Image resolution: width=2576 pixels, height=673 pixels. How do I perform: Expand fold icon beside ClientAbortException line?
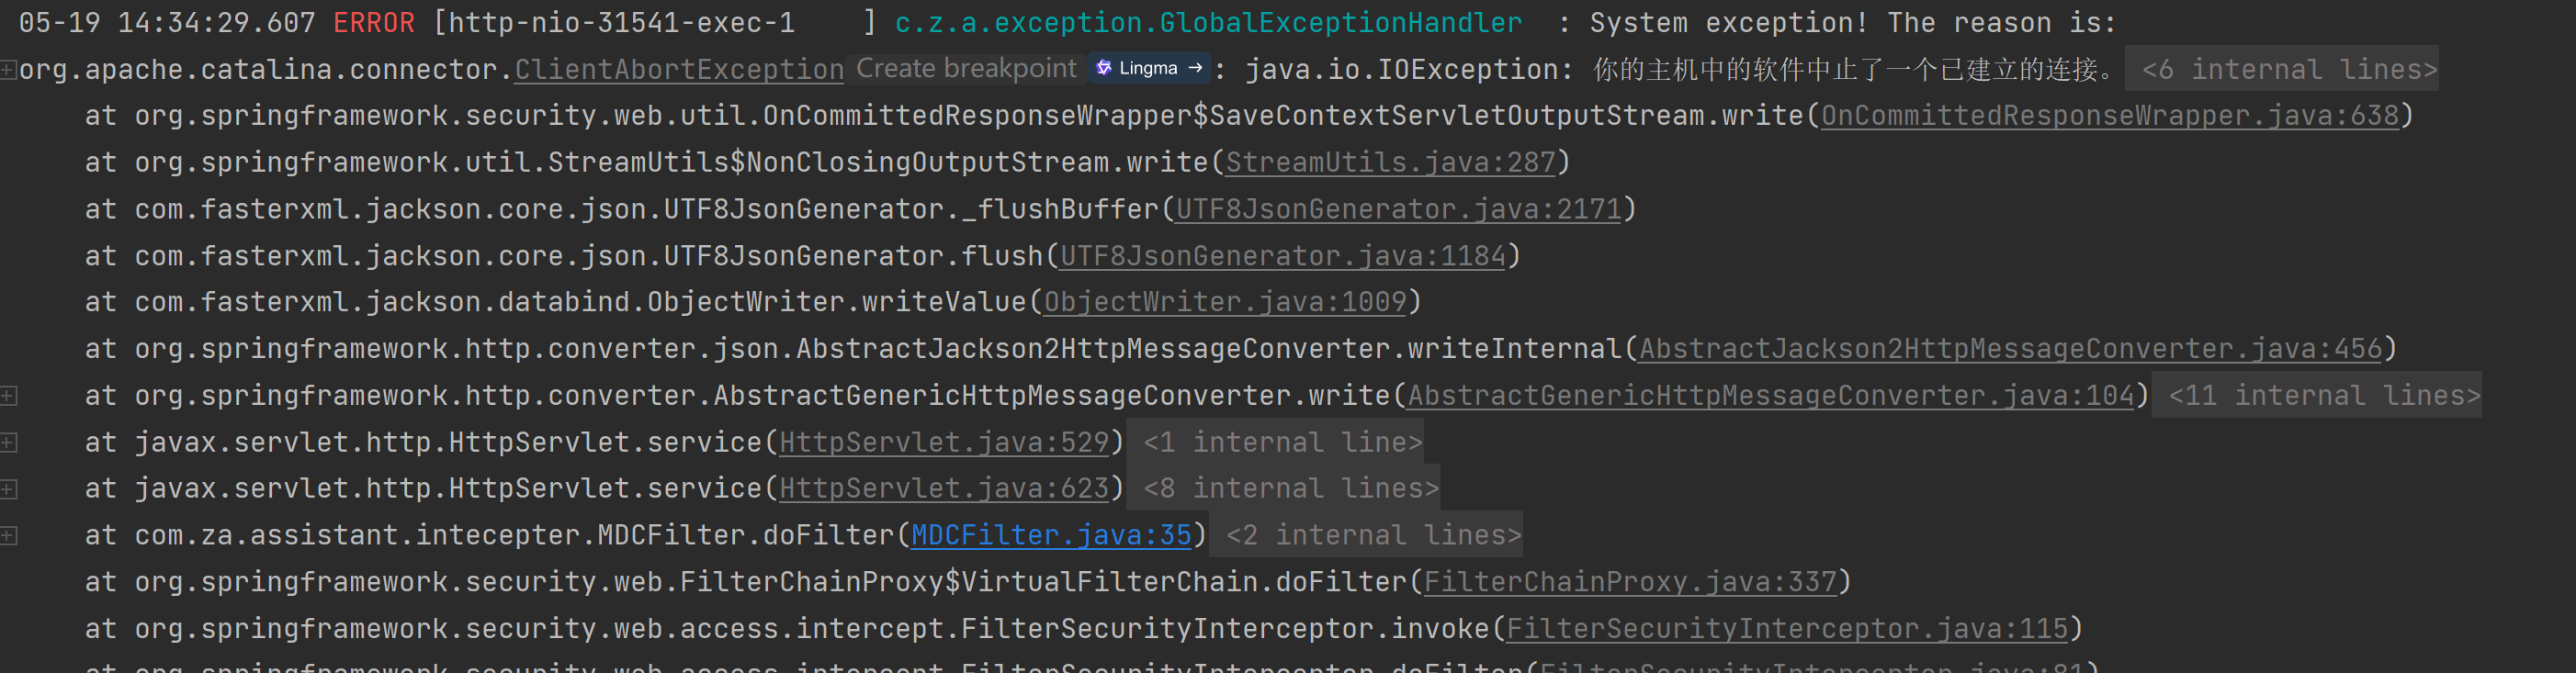coord(8,70)
